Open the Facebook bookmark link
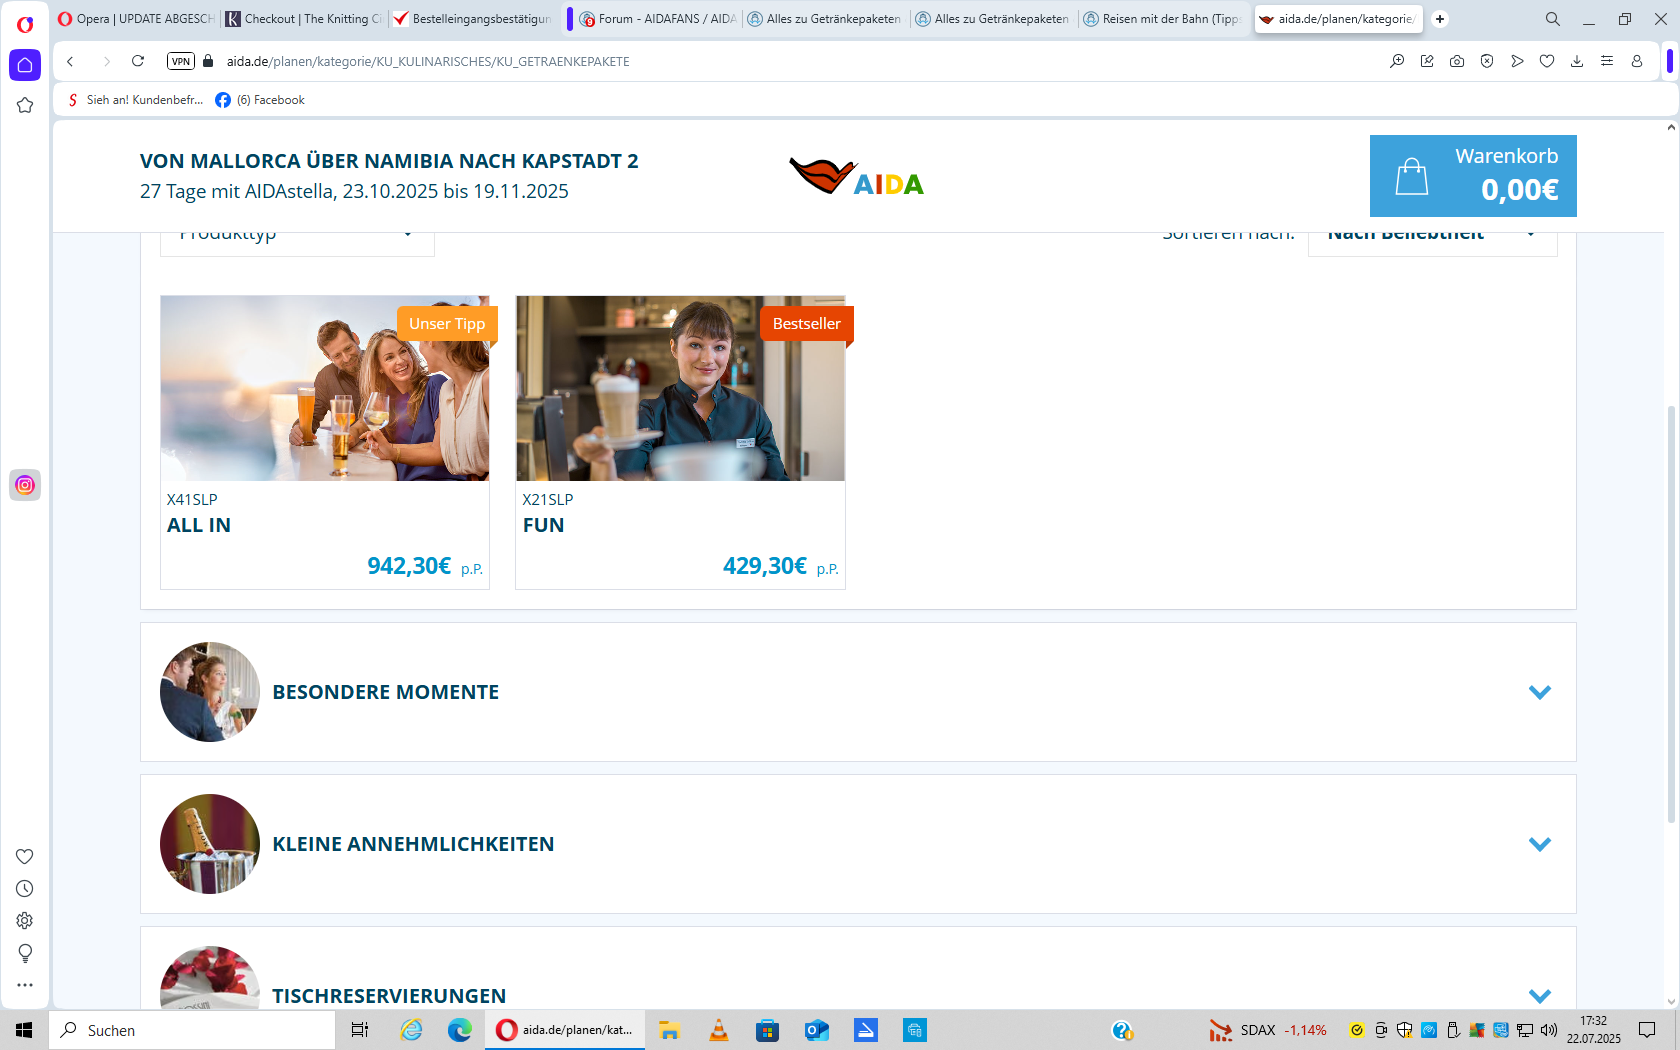 point(260,100)
